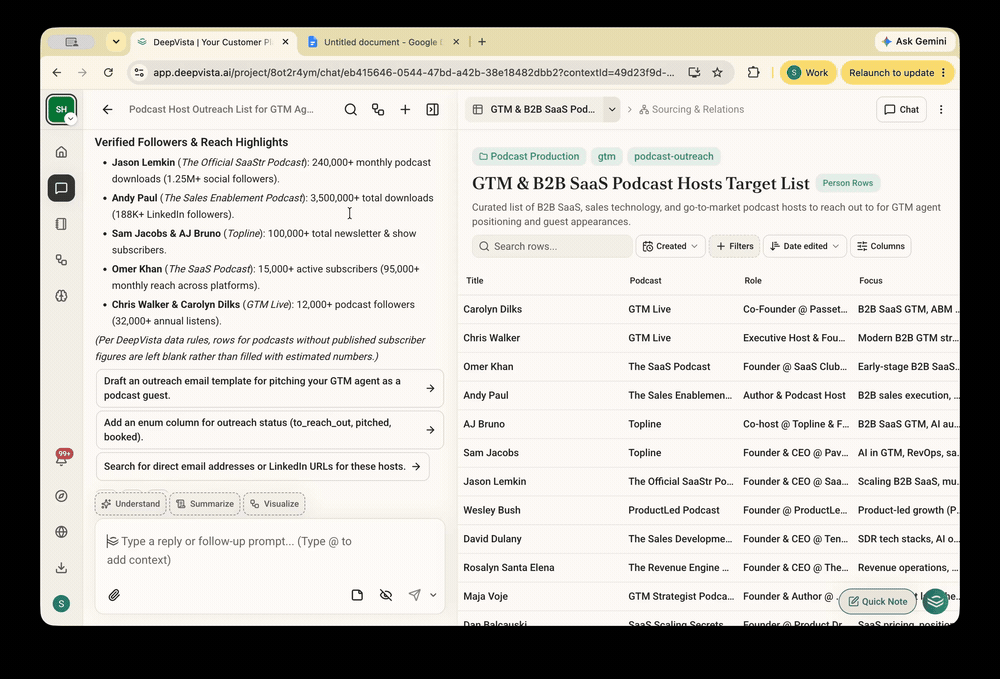The width and height of the screenshot is (1000, 679).
Task: Click the Quick Note button
Action: [x=878, y=601]
